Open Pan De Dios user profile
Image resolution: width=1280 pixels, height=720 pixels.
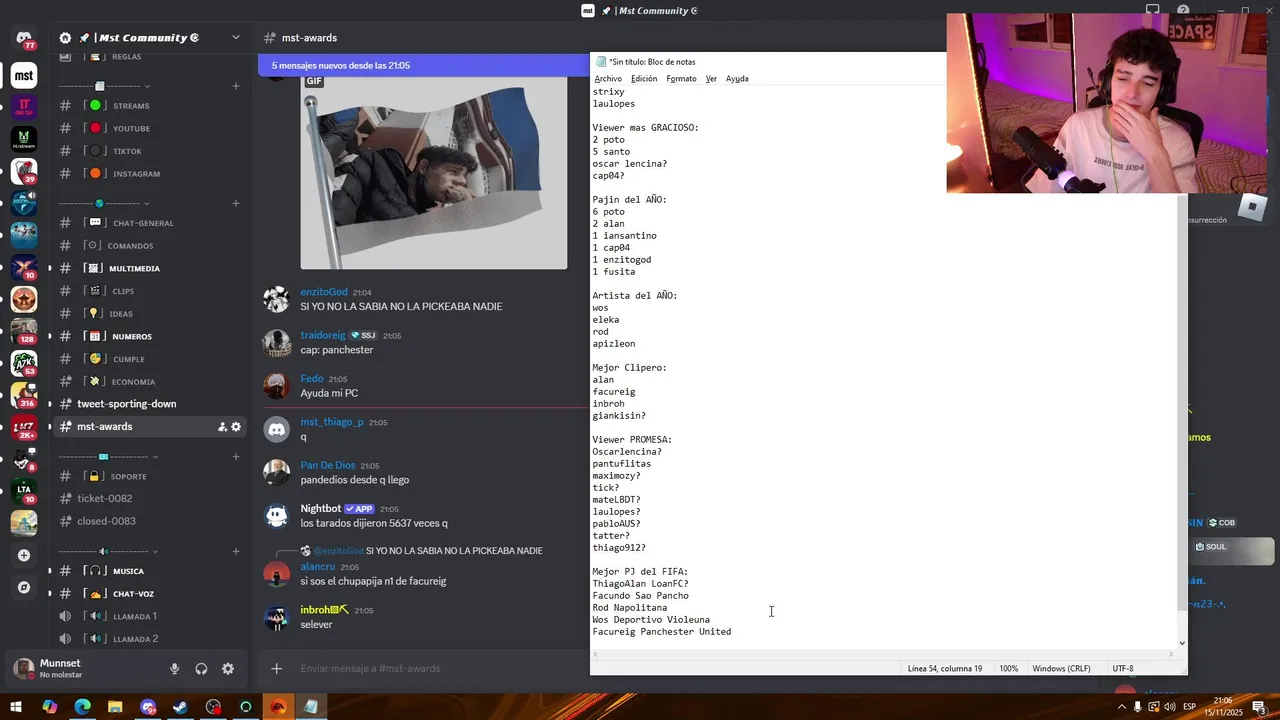pyautogui.click(x=328, y=465)
